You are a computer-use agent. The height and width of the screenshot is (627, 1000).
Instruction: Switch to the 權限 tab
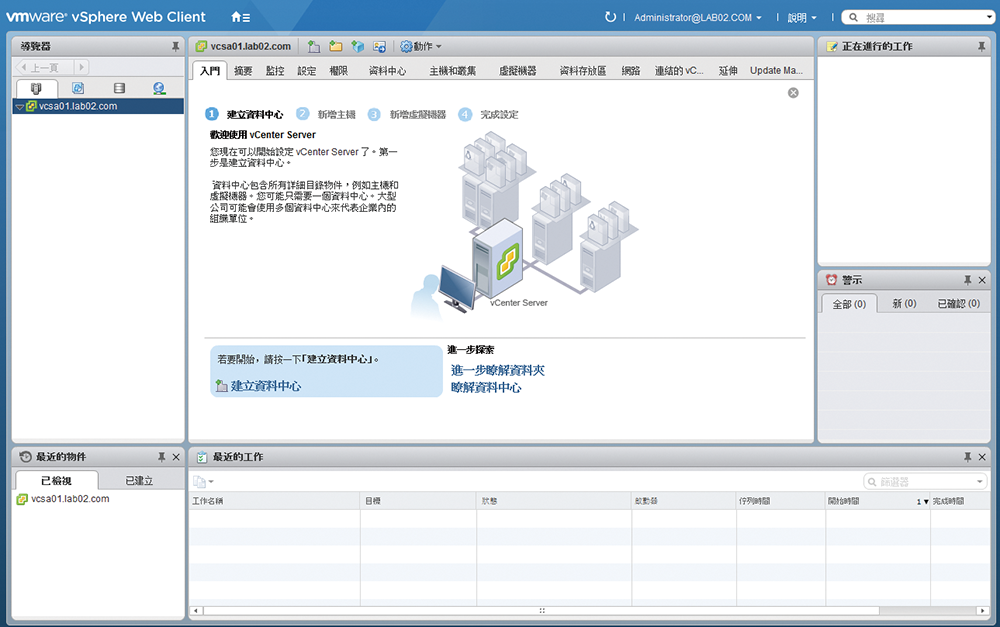point(339,71)
